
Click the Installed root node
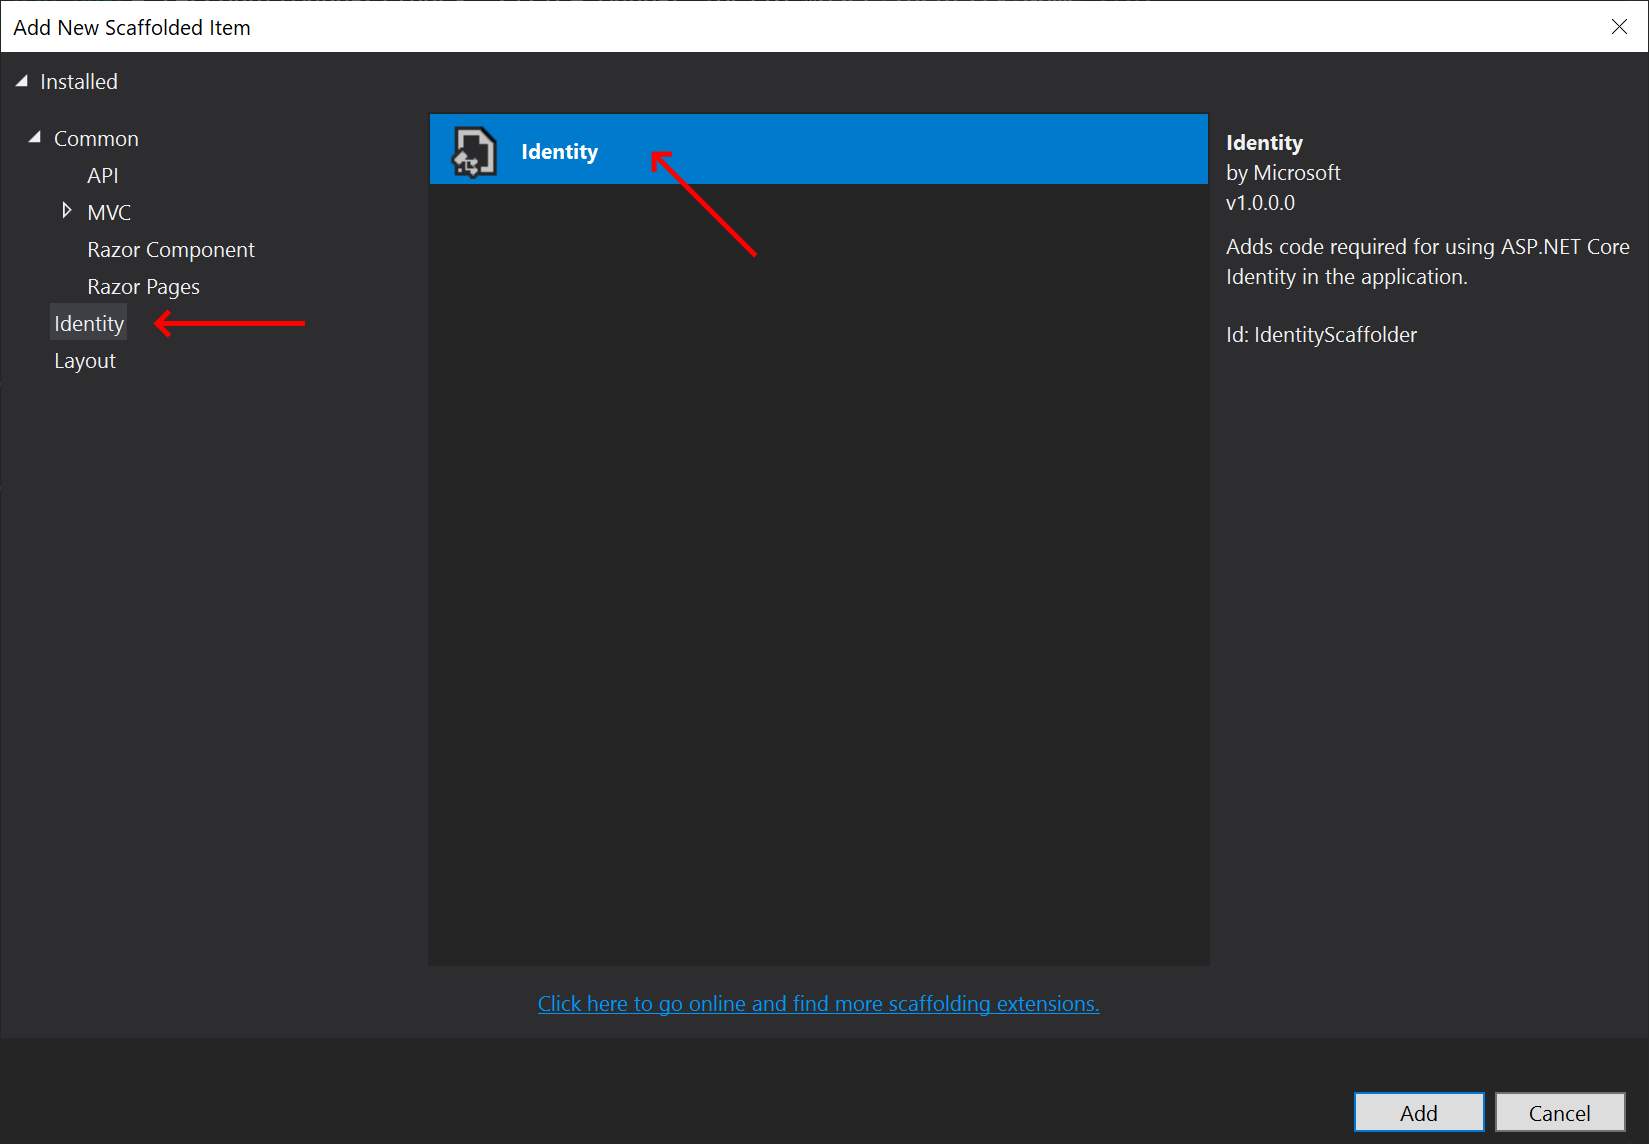point(78,81)
